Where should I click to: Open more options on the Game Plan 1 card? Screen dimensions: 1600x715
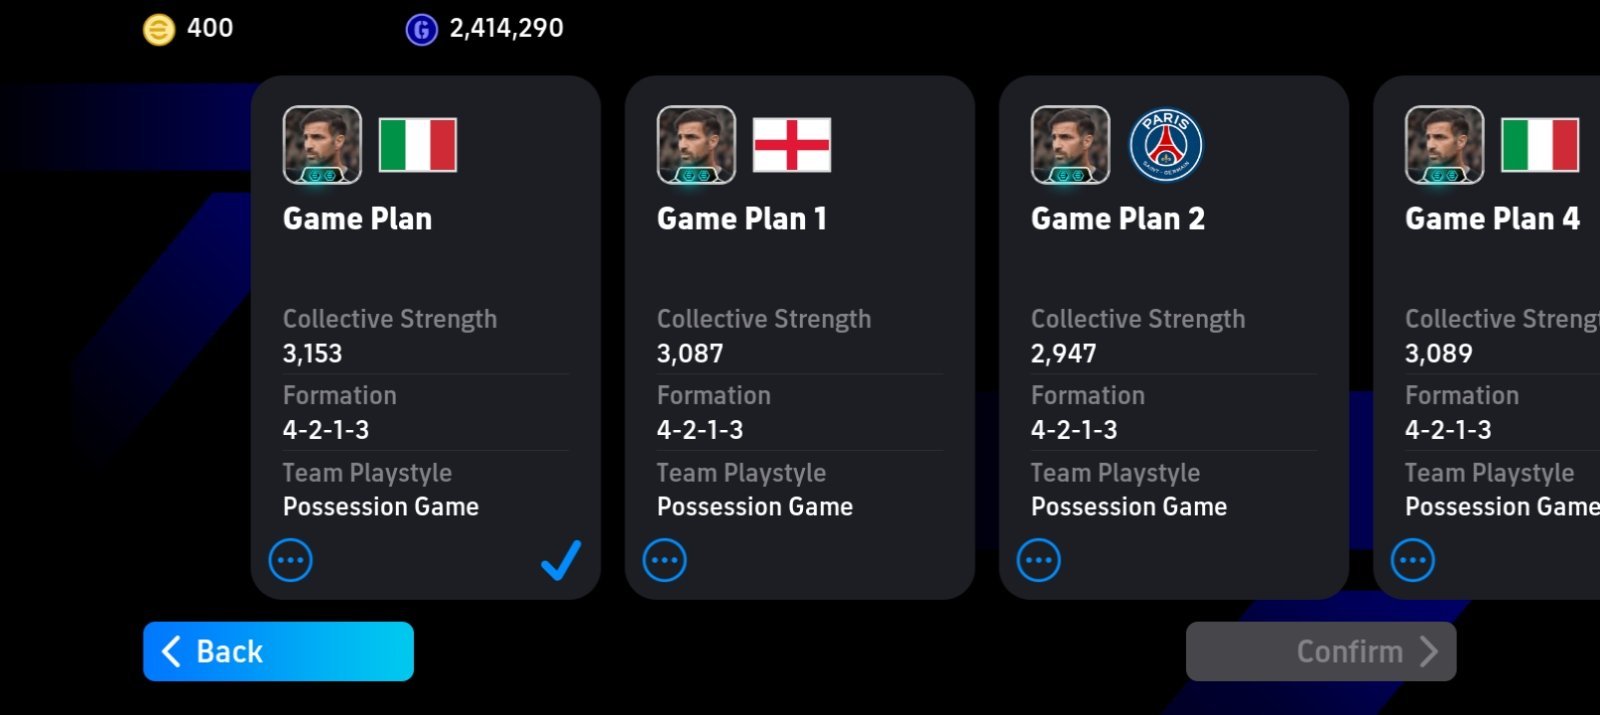pyautogui.click(x=665, y=560)
